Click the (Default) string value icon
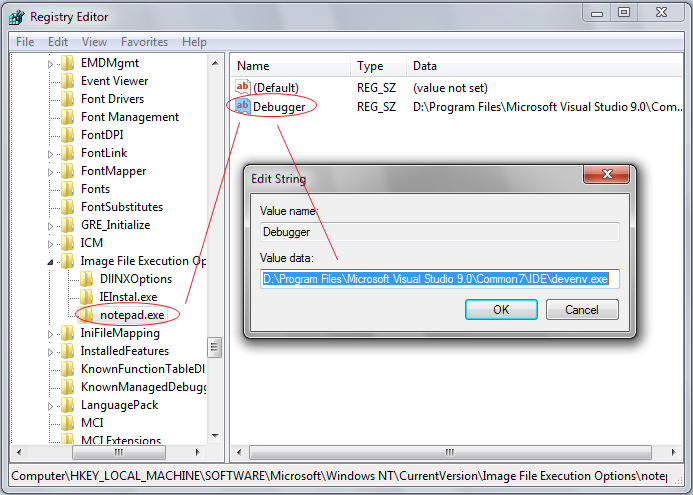The image size is (693, 495). pyautogui.click(x=243, y=87)
